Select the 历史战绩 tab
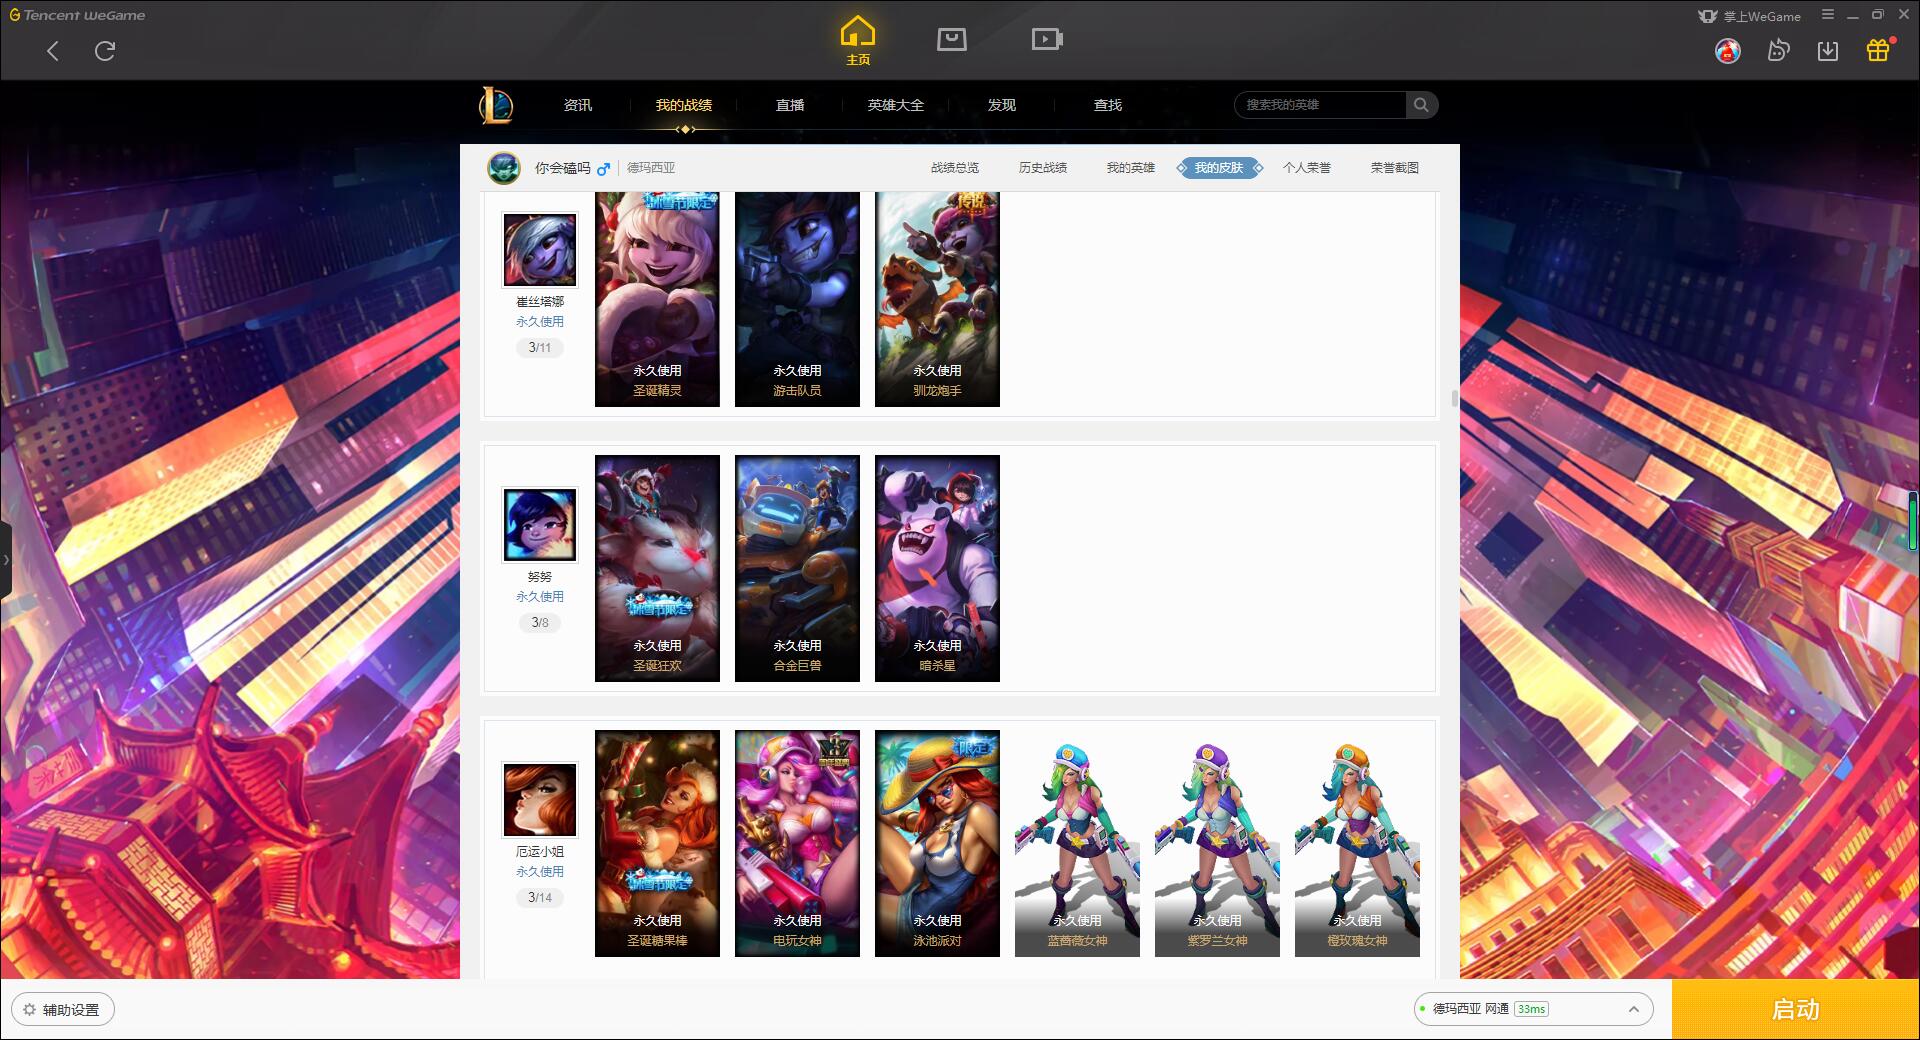This screenshot has height=1040, width=1920. pos(1042,168)
